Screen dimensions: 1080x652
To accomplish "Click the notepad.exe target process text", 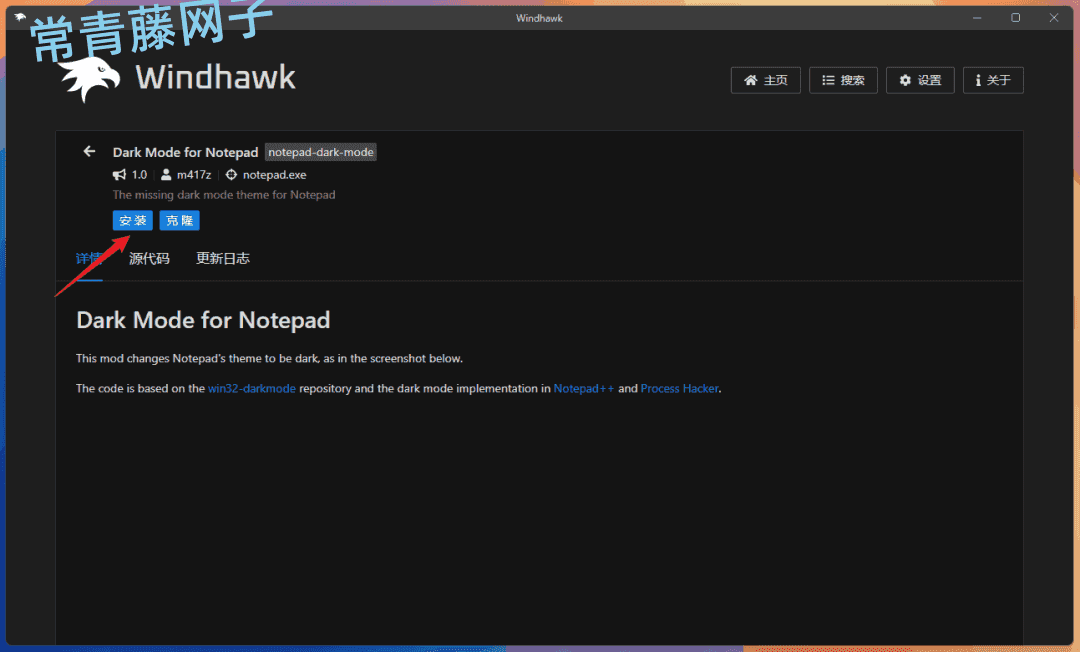I will pos(275,175).
